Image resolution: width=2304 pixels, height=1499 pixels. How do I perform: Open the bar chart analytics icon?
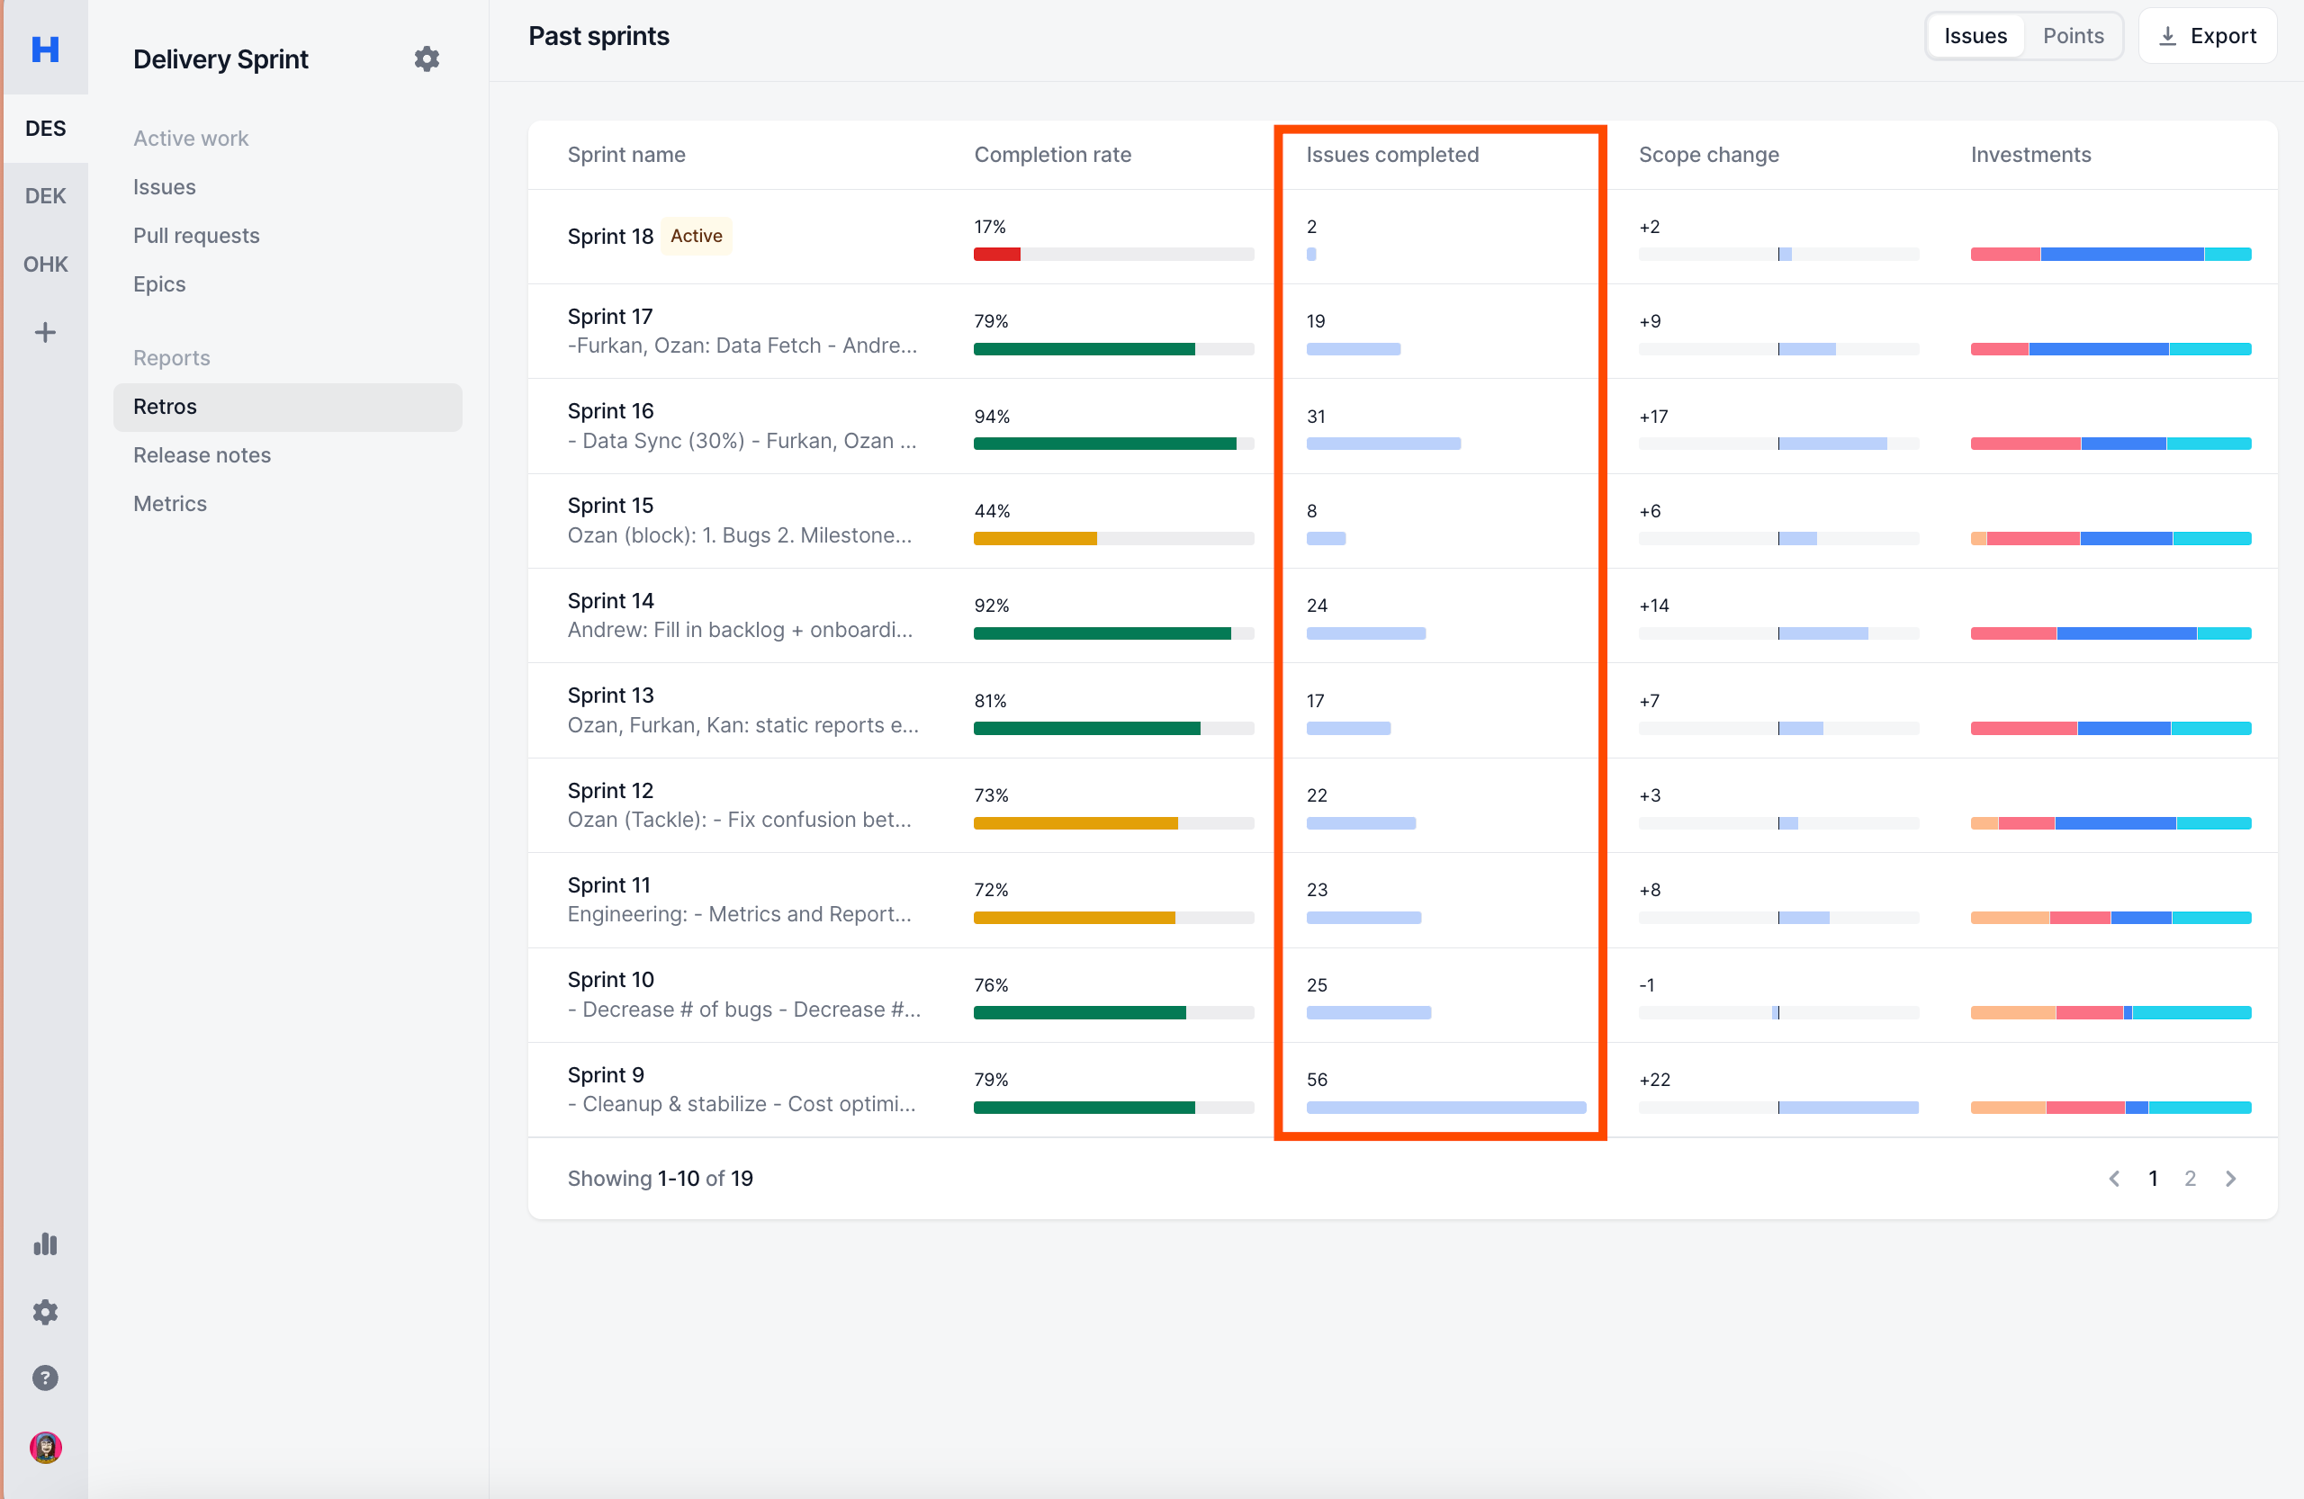(45, 1244)
